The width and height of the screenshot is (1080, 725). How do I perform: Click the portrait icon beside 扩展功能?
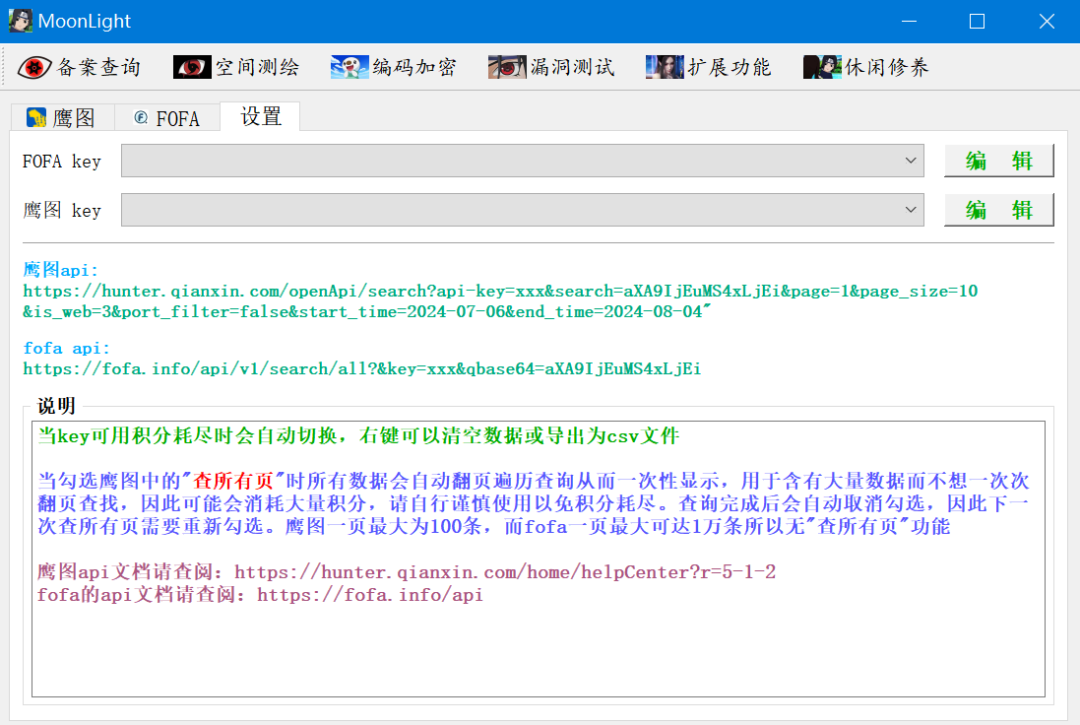click(x=665, y=67)
